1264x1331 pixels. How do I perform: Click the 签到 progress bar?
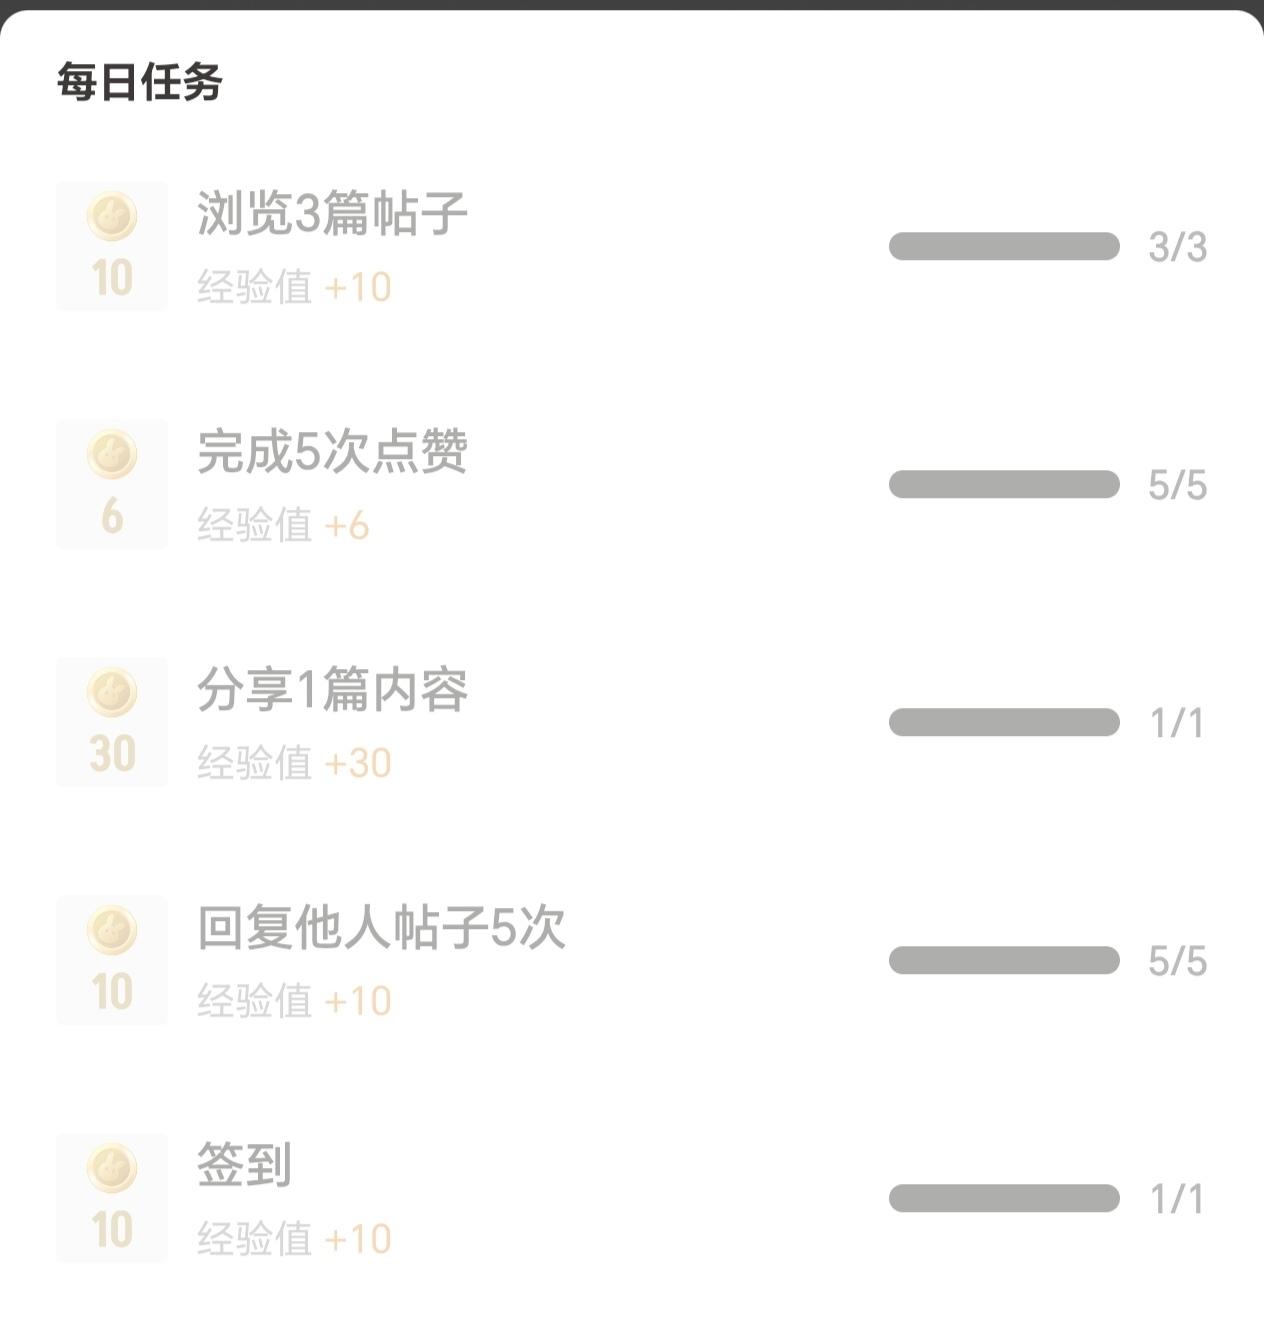click(x=1004, y=1198)
